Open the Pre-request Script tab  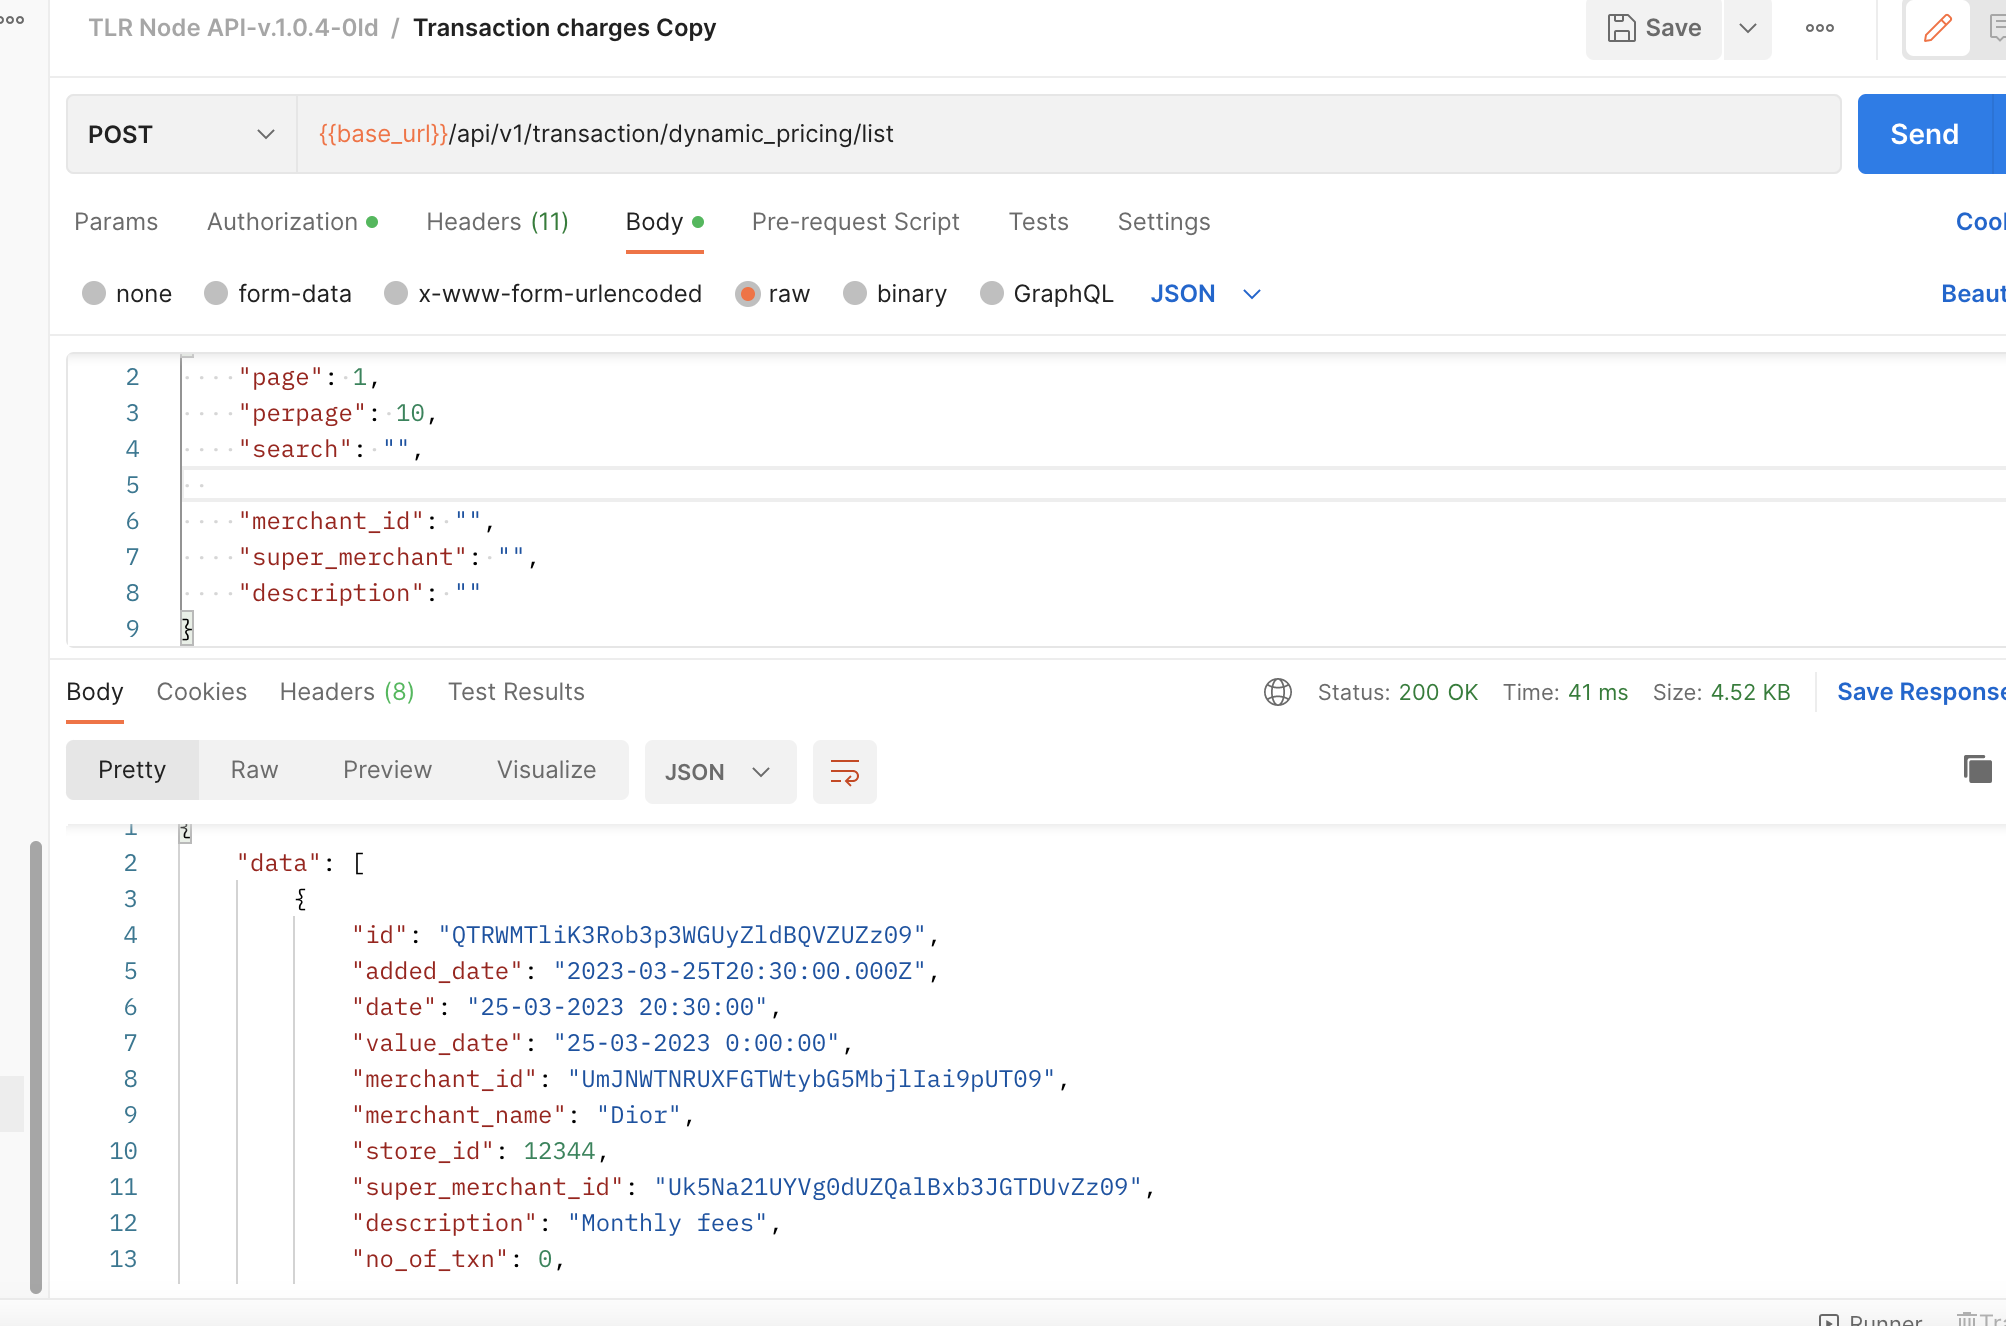pos(856,222)
